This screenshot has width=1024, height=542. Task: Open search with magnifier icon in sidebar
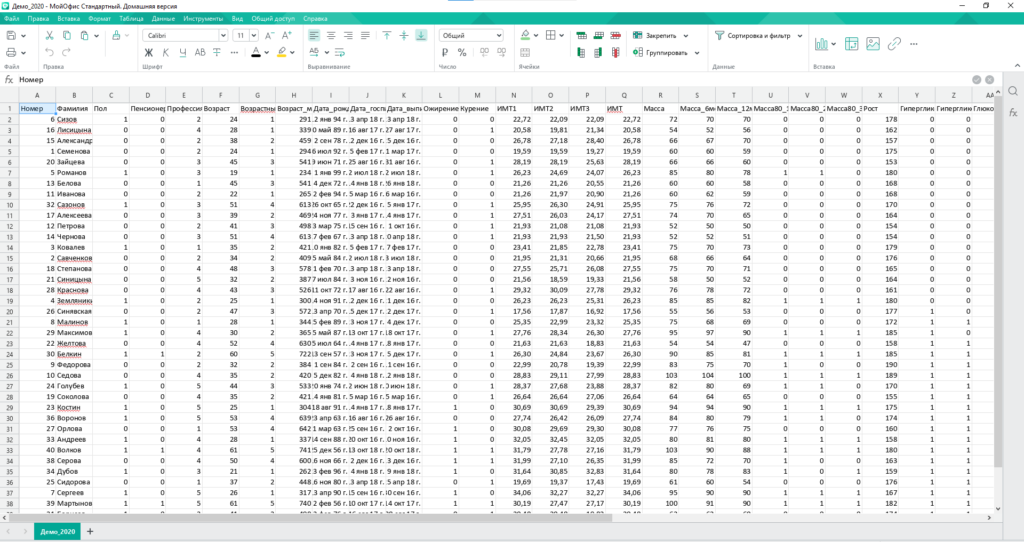(1012, 91)
